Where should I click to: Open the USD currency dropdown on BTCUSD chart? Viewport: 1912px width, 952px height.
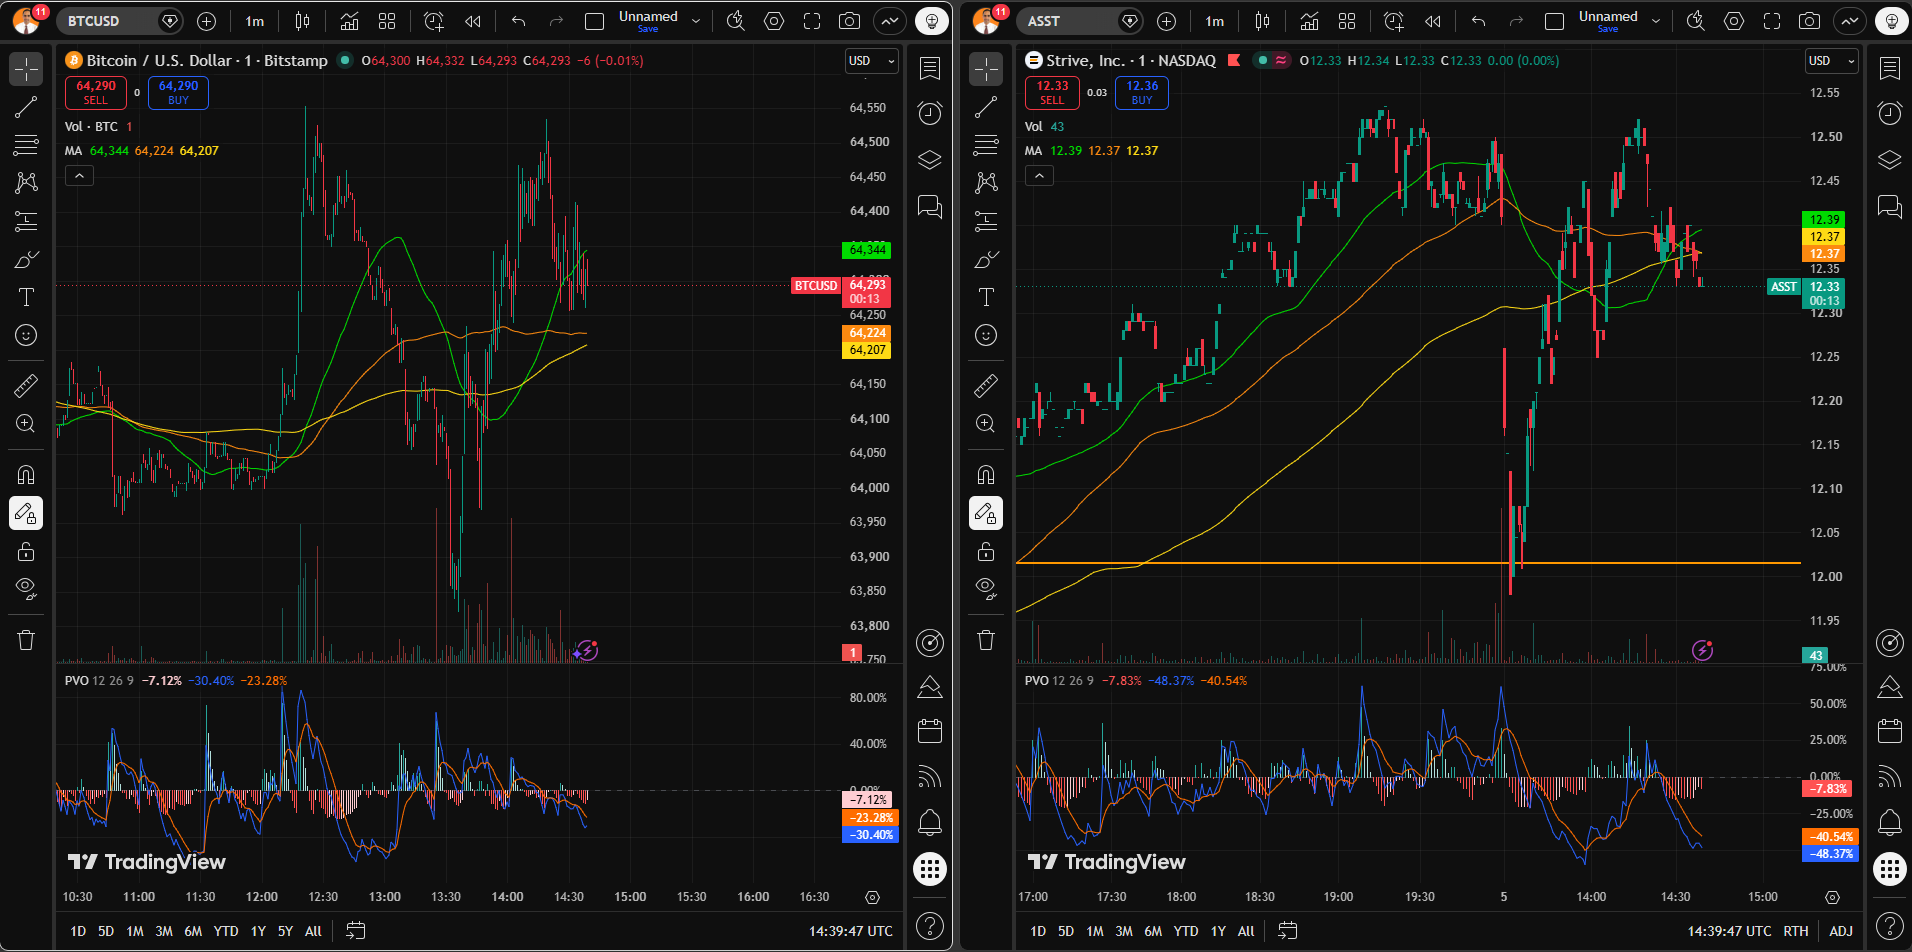[x=872, y=61]
